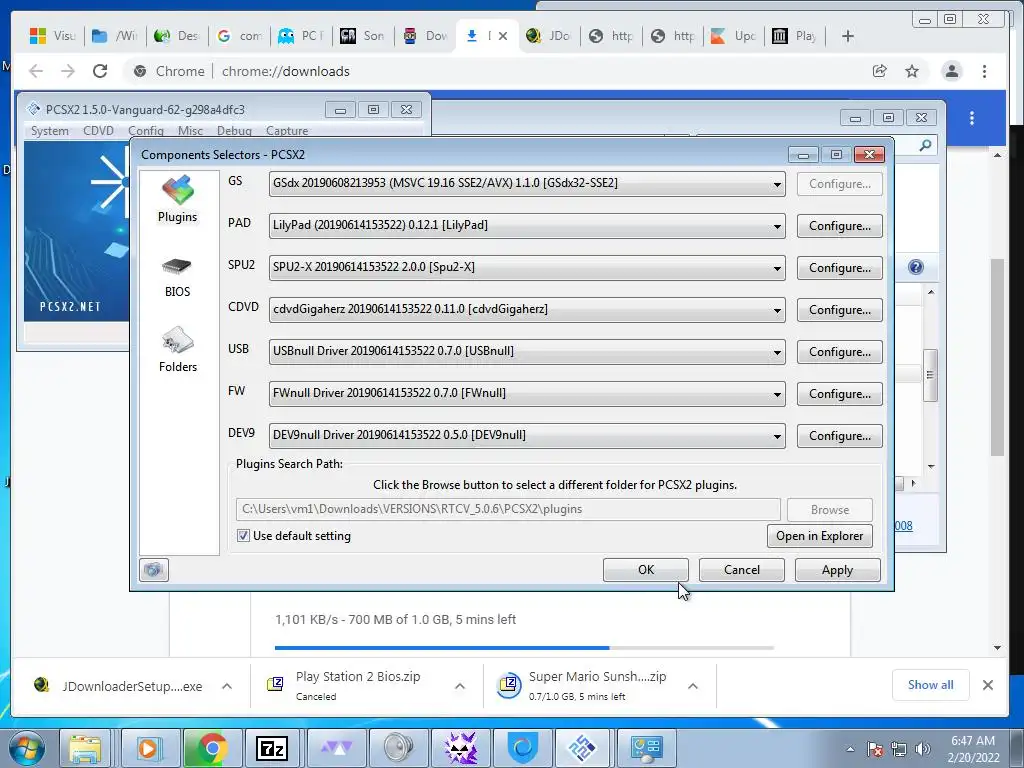
Task: Toggle Use default setting checkbox
Action: [243, 536]
